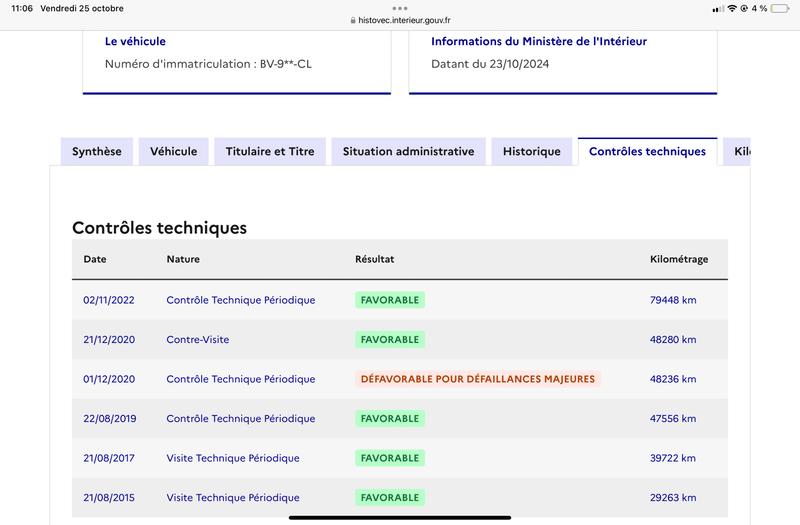Click the BV-9**-CL registration number text
Viewport: 800px width, 525px height.
286,64
